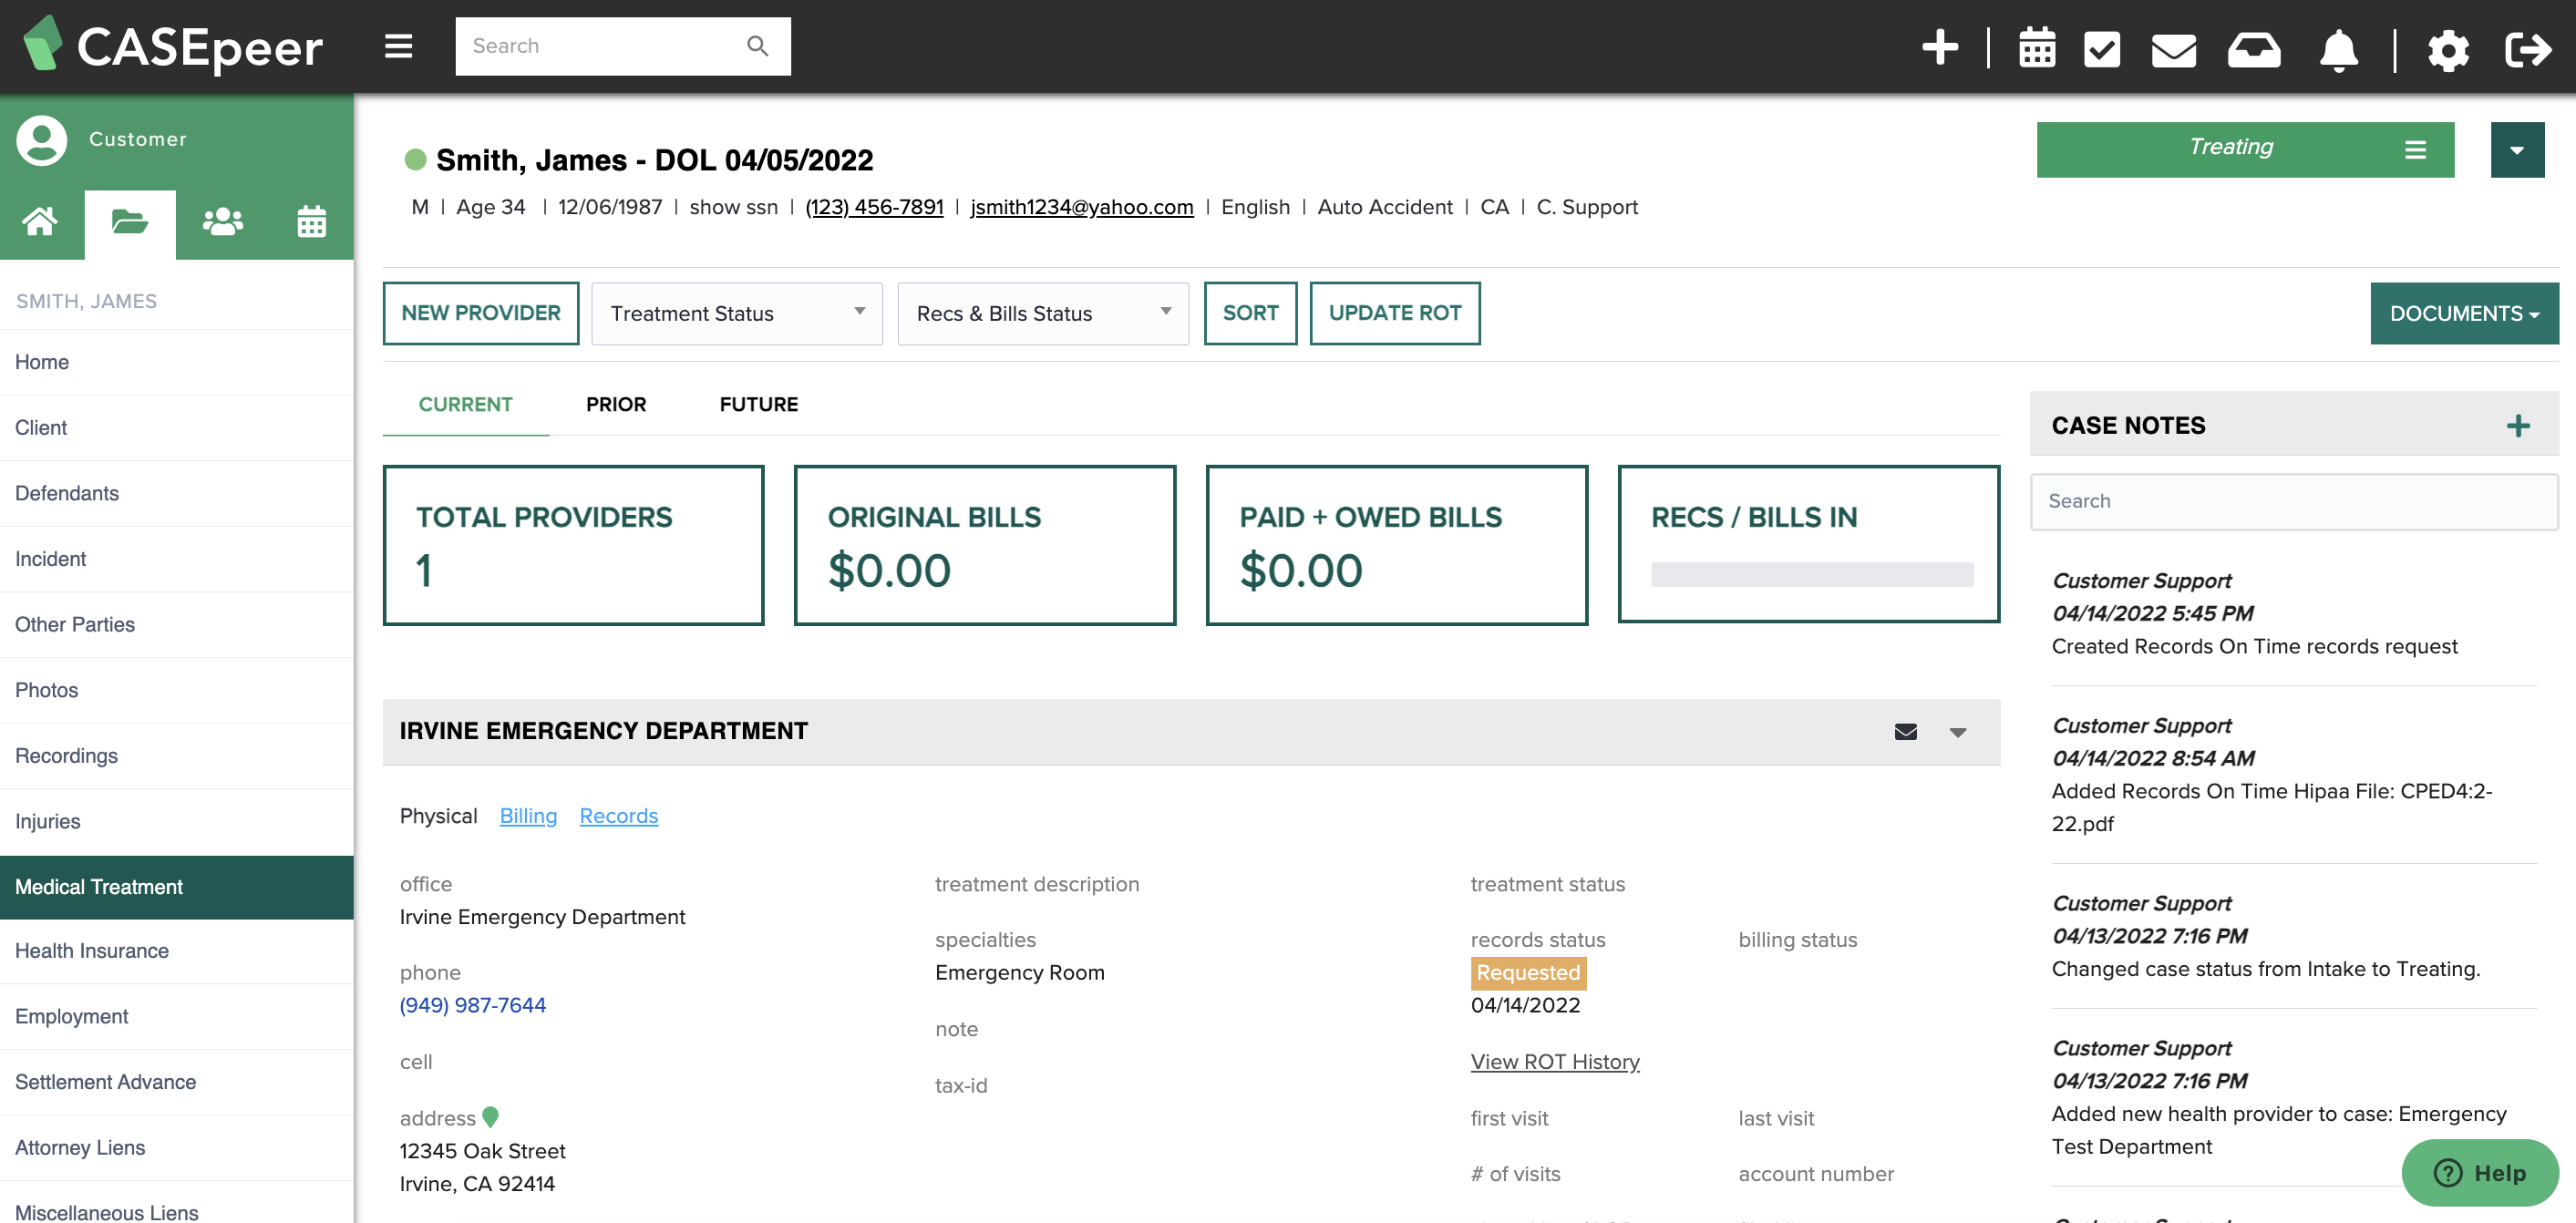Click the jsmith1234@yahoo.com email link
The image size is (2576, 1223).
tap(1081, 207)
